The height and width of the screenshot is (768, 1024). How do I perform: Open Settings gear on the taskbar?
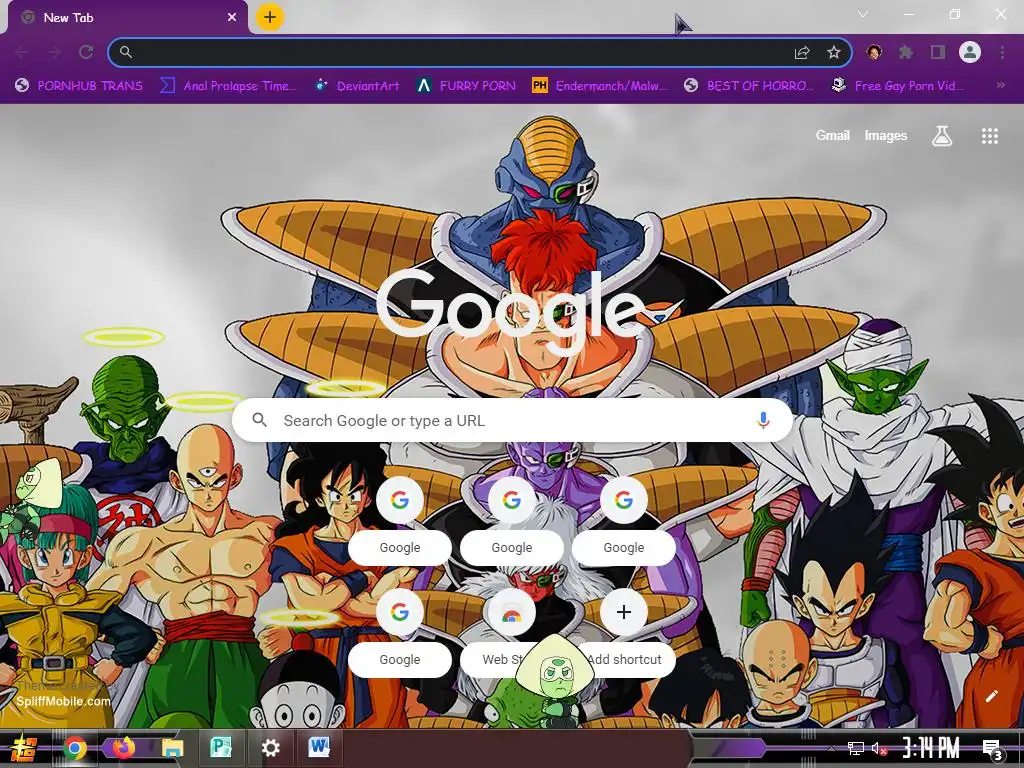tap(270, 748)
